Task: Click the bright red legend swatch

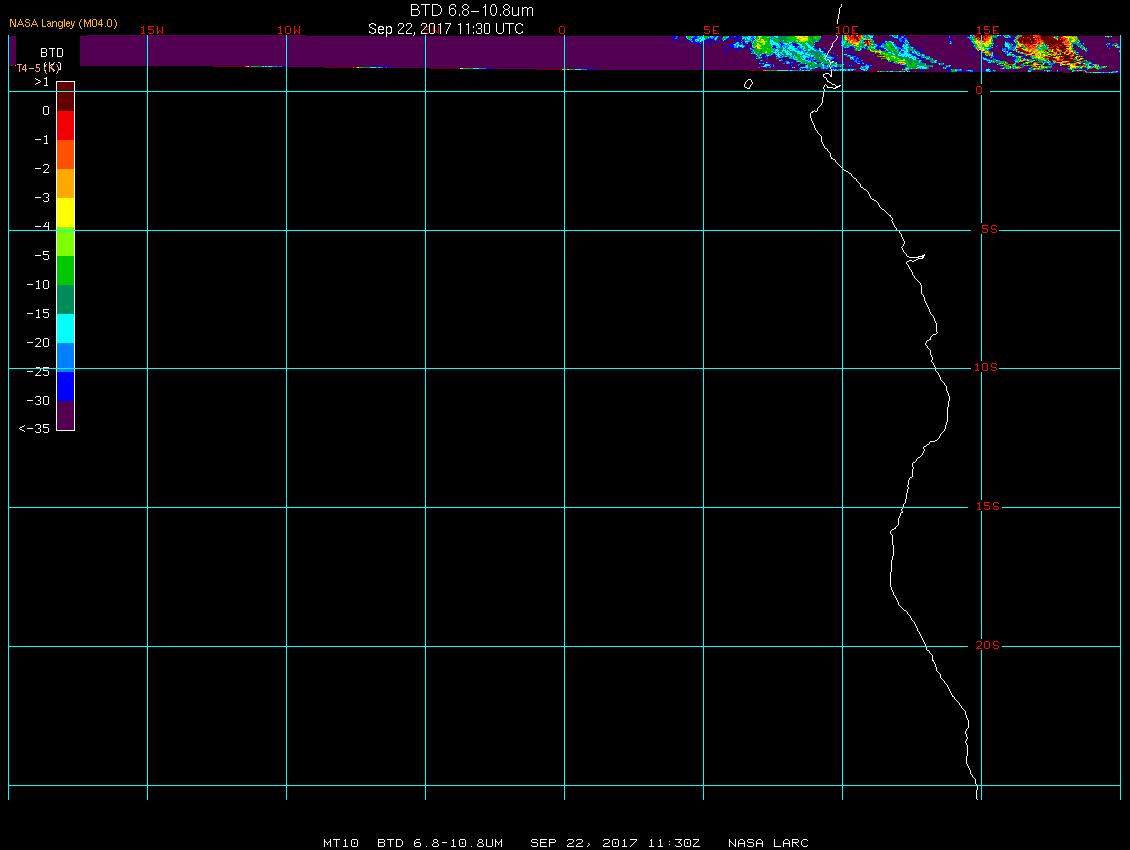Action: coord(66,125)
